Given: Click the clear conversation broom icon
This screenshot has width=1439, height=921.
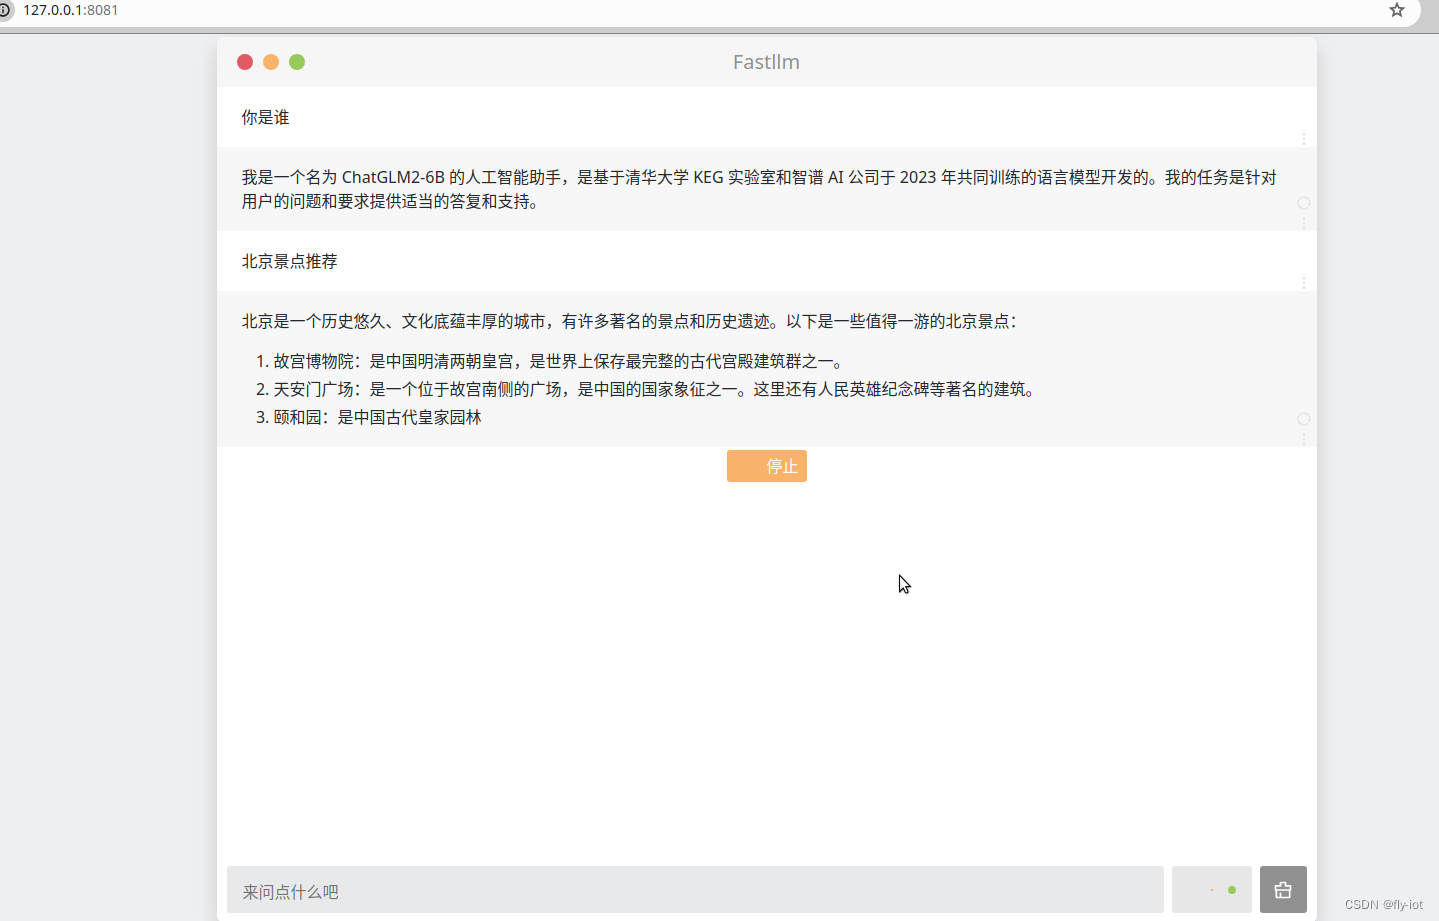Looking at the screenshot, I should 1283,889.
